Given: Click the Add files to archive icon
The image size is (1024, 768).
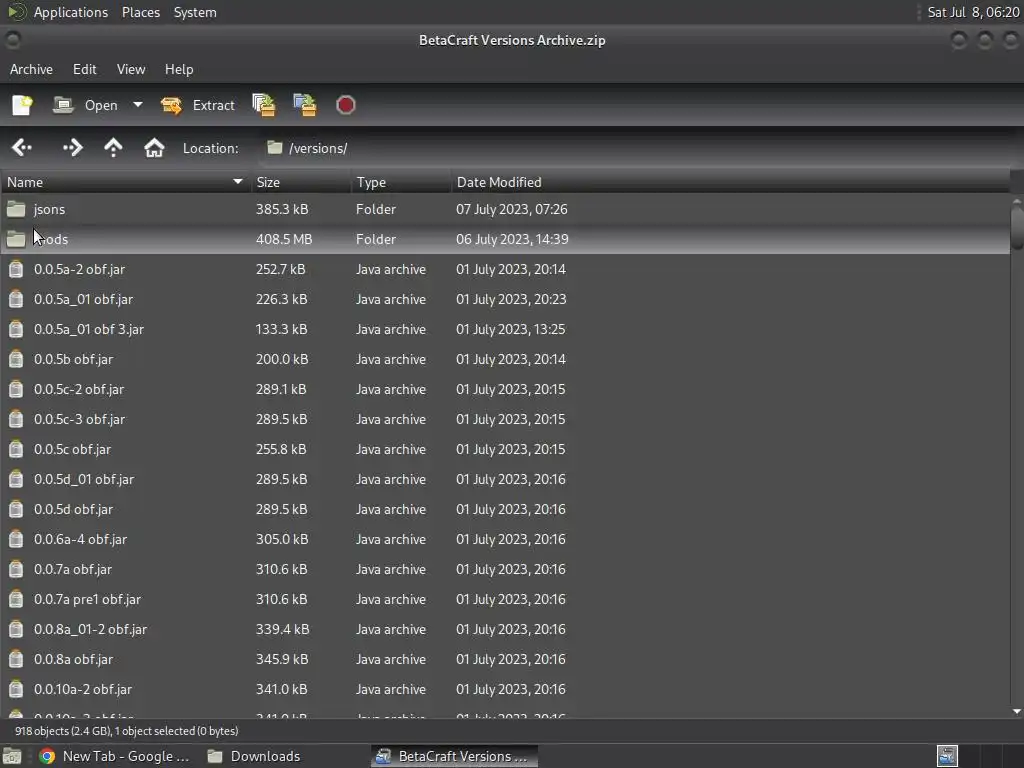Looking at the screenshot, I should click(x=264, y=105).
